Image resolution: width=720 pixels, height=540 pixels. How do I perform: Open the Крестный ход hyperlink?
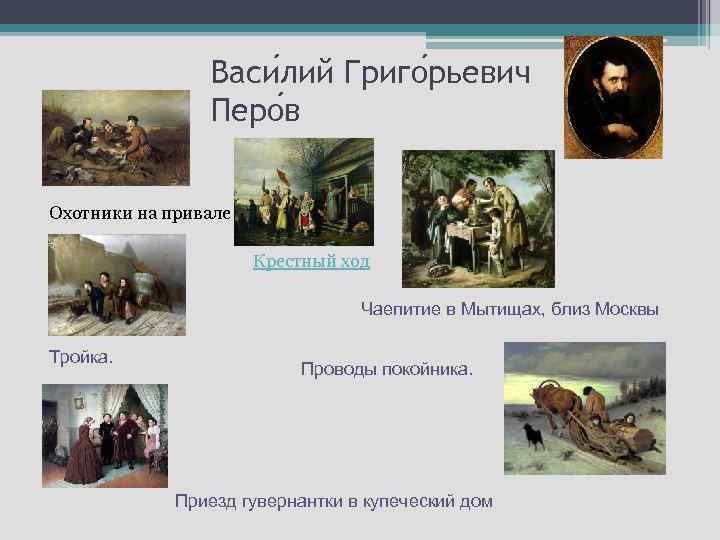click(x=311, y=262)
